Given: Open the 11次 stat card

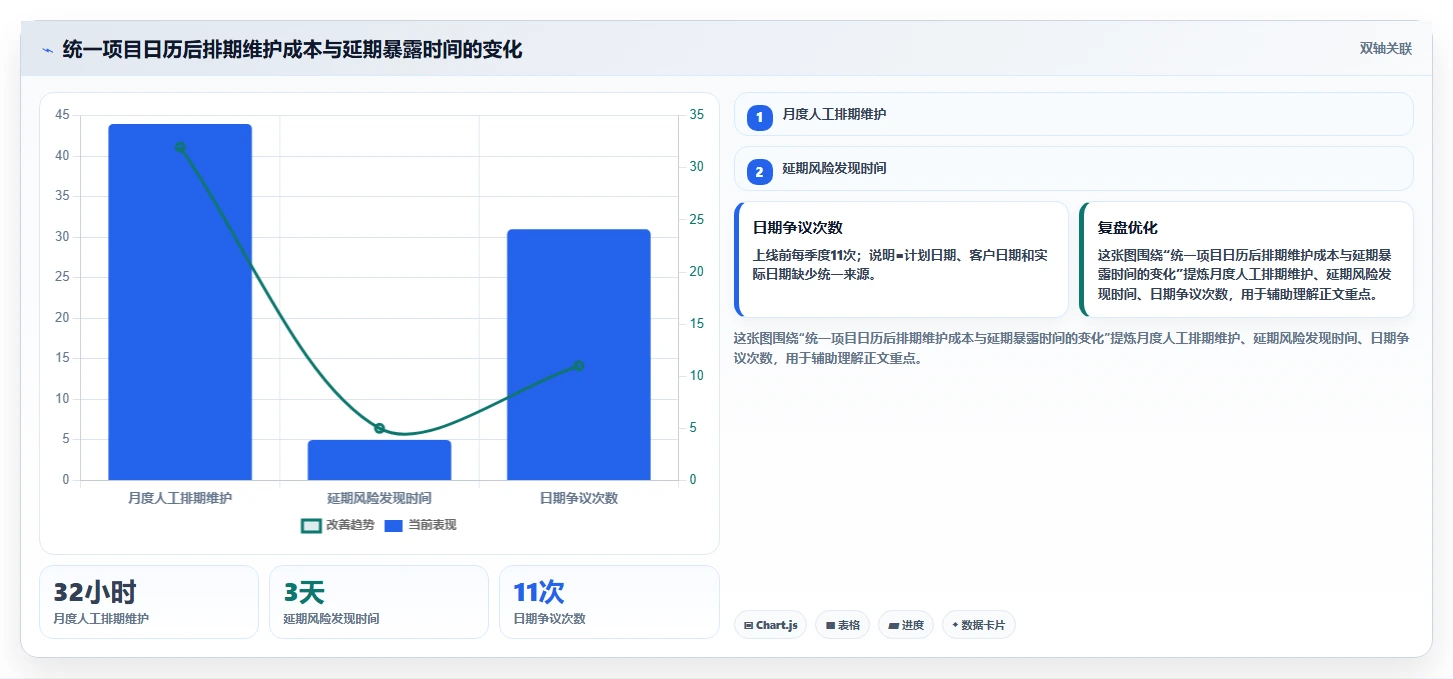Looking at the screenshot, I should 609,602.
